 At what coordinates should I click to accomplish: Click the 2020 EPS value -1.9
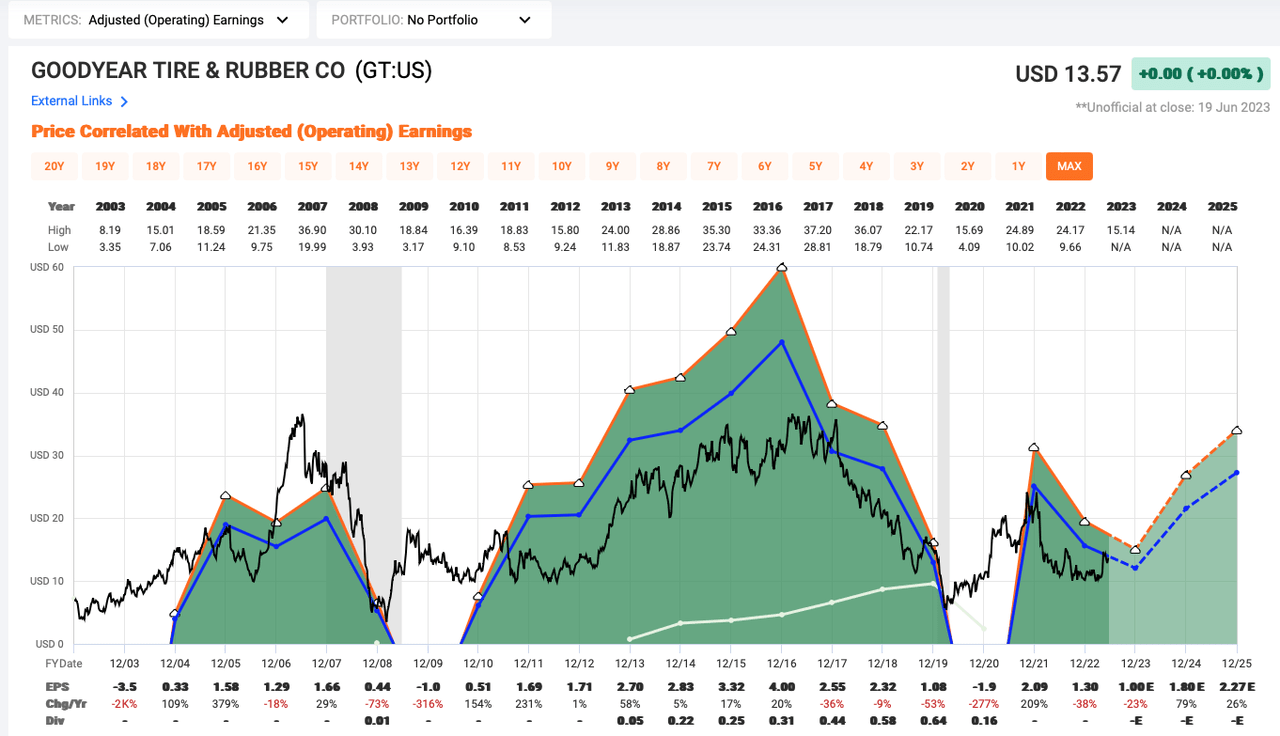(984, 687)
